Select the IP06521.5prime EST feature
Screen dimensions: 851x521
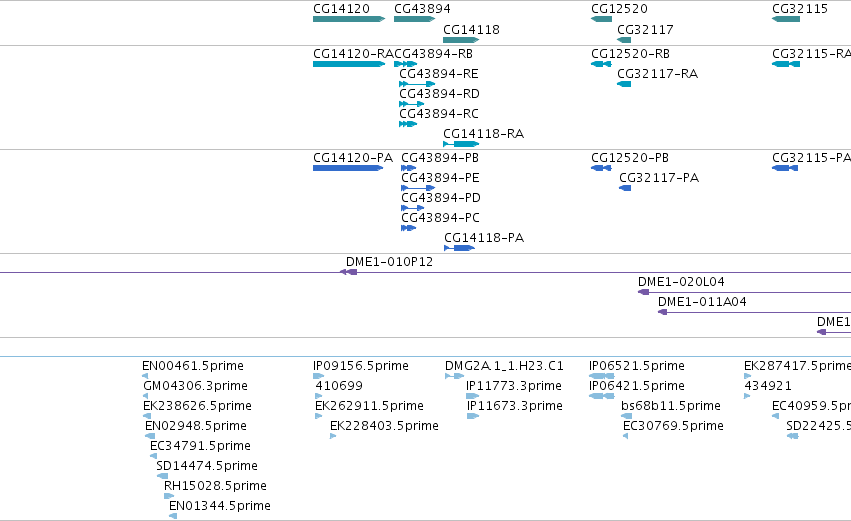click(601, 376)
